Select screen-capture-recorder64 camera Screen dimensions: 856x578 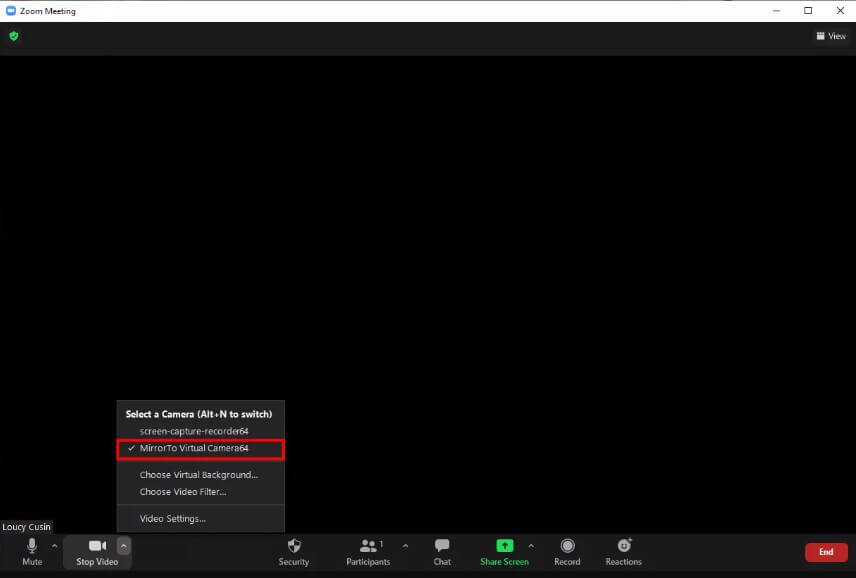pyautogui.click(x=200, y=431)
